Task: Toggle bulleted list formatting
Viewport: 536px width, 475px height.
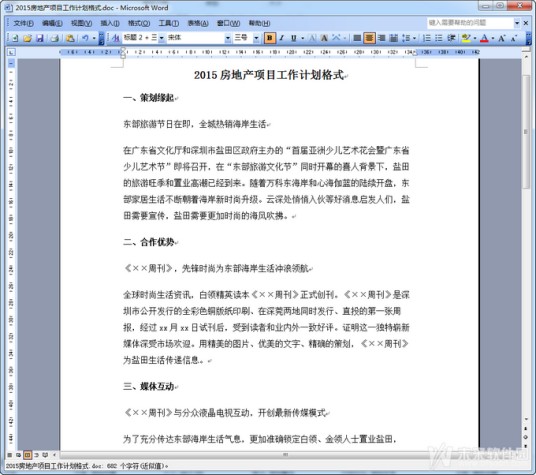Action: point(439,38)
